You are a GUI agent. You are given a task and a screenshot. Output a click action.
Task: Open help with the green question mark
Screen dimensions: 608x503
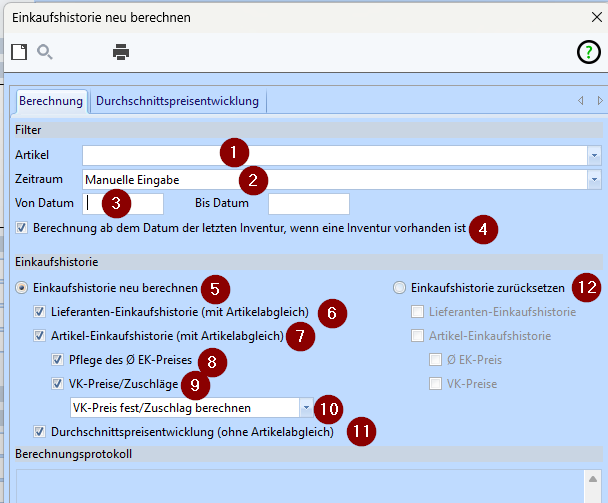coord(589,53)
